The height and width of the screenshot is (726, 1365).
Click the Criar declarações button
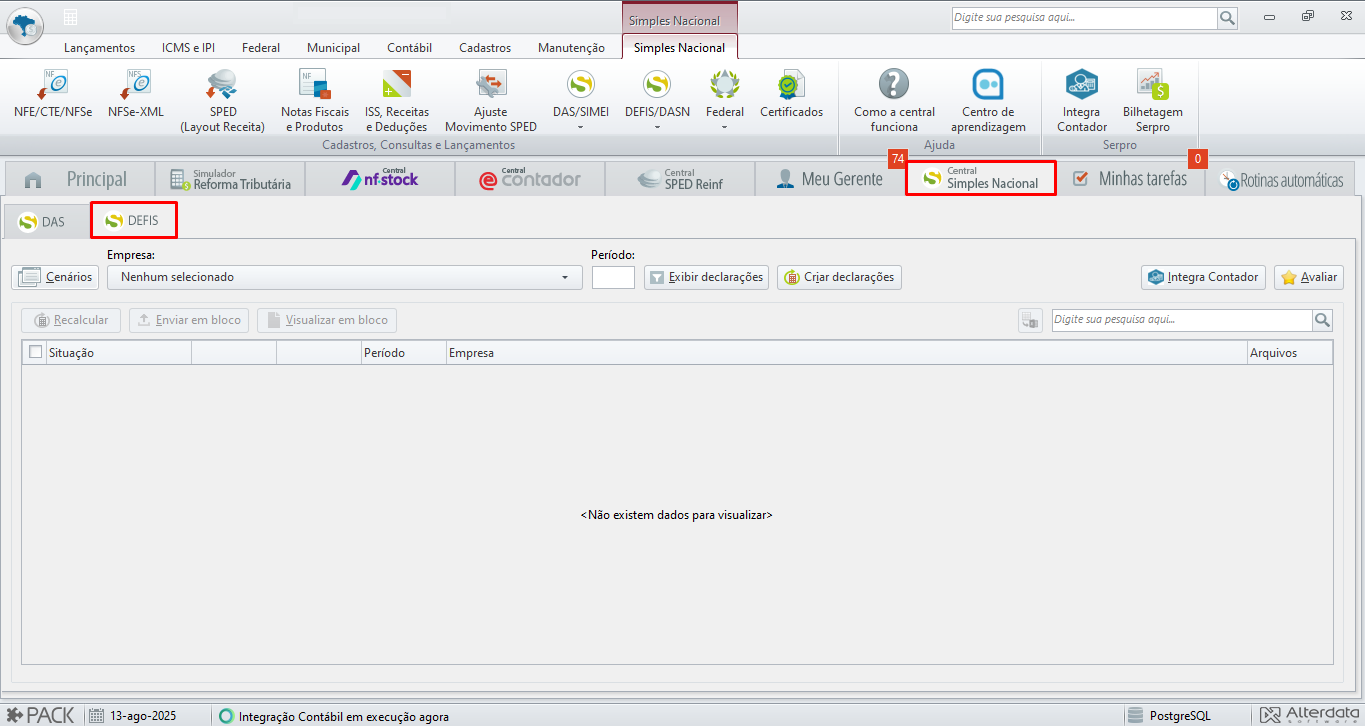(x=839, y=277)
